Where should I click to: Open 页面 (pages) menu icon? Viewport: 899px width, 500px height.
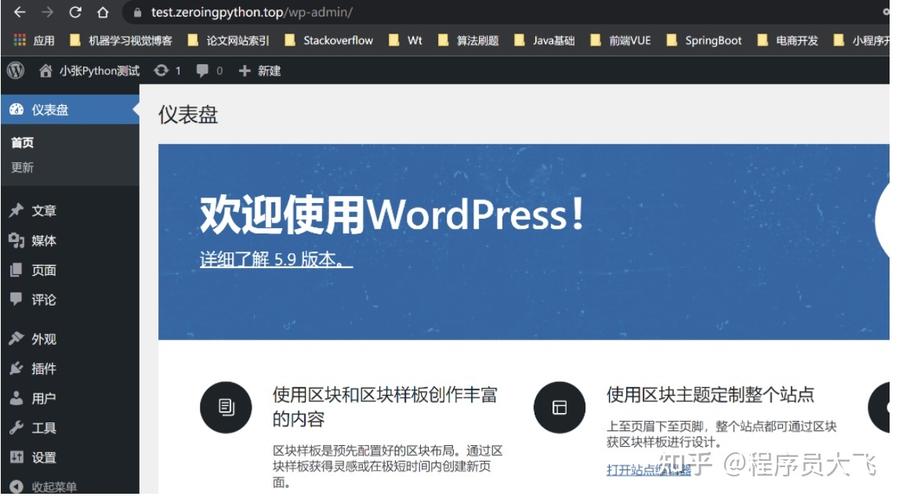(16, 269)
